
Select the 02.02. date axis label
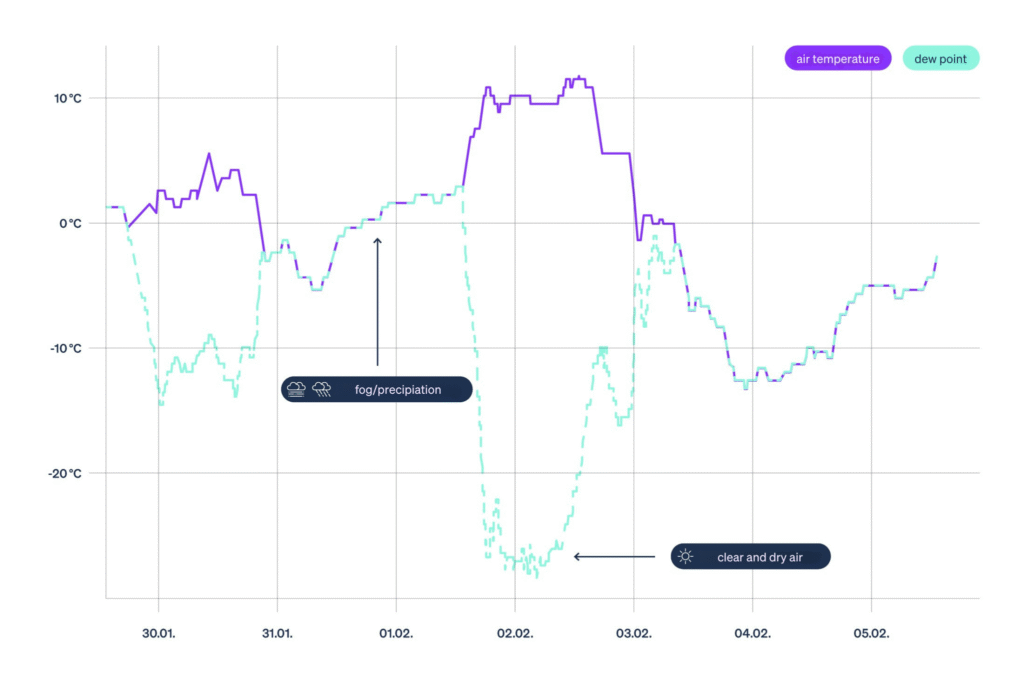[x=515, y=633]
